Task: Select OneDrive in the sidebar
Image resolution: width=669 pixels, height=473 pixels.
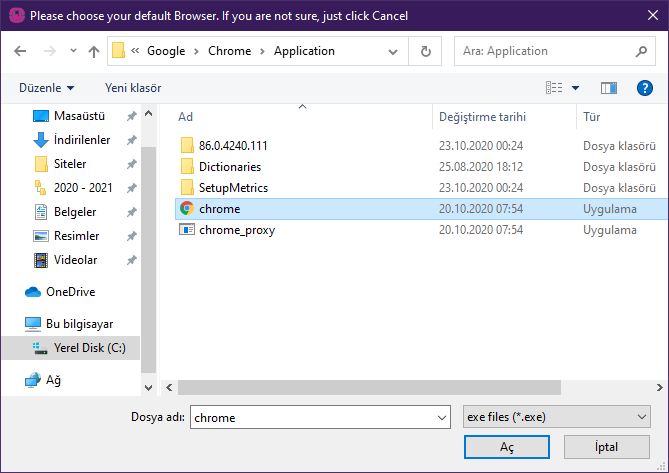Action: pyautogui.click(x=70, y=292)
